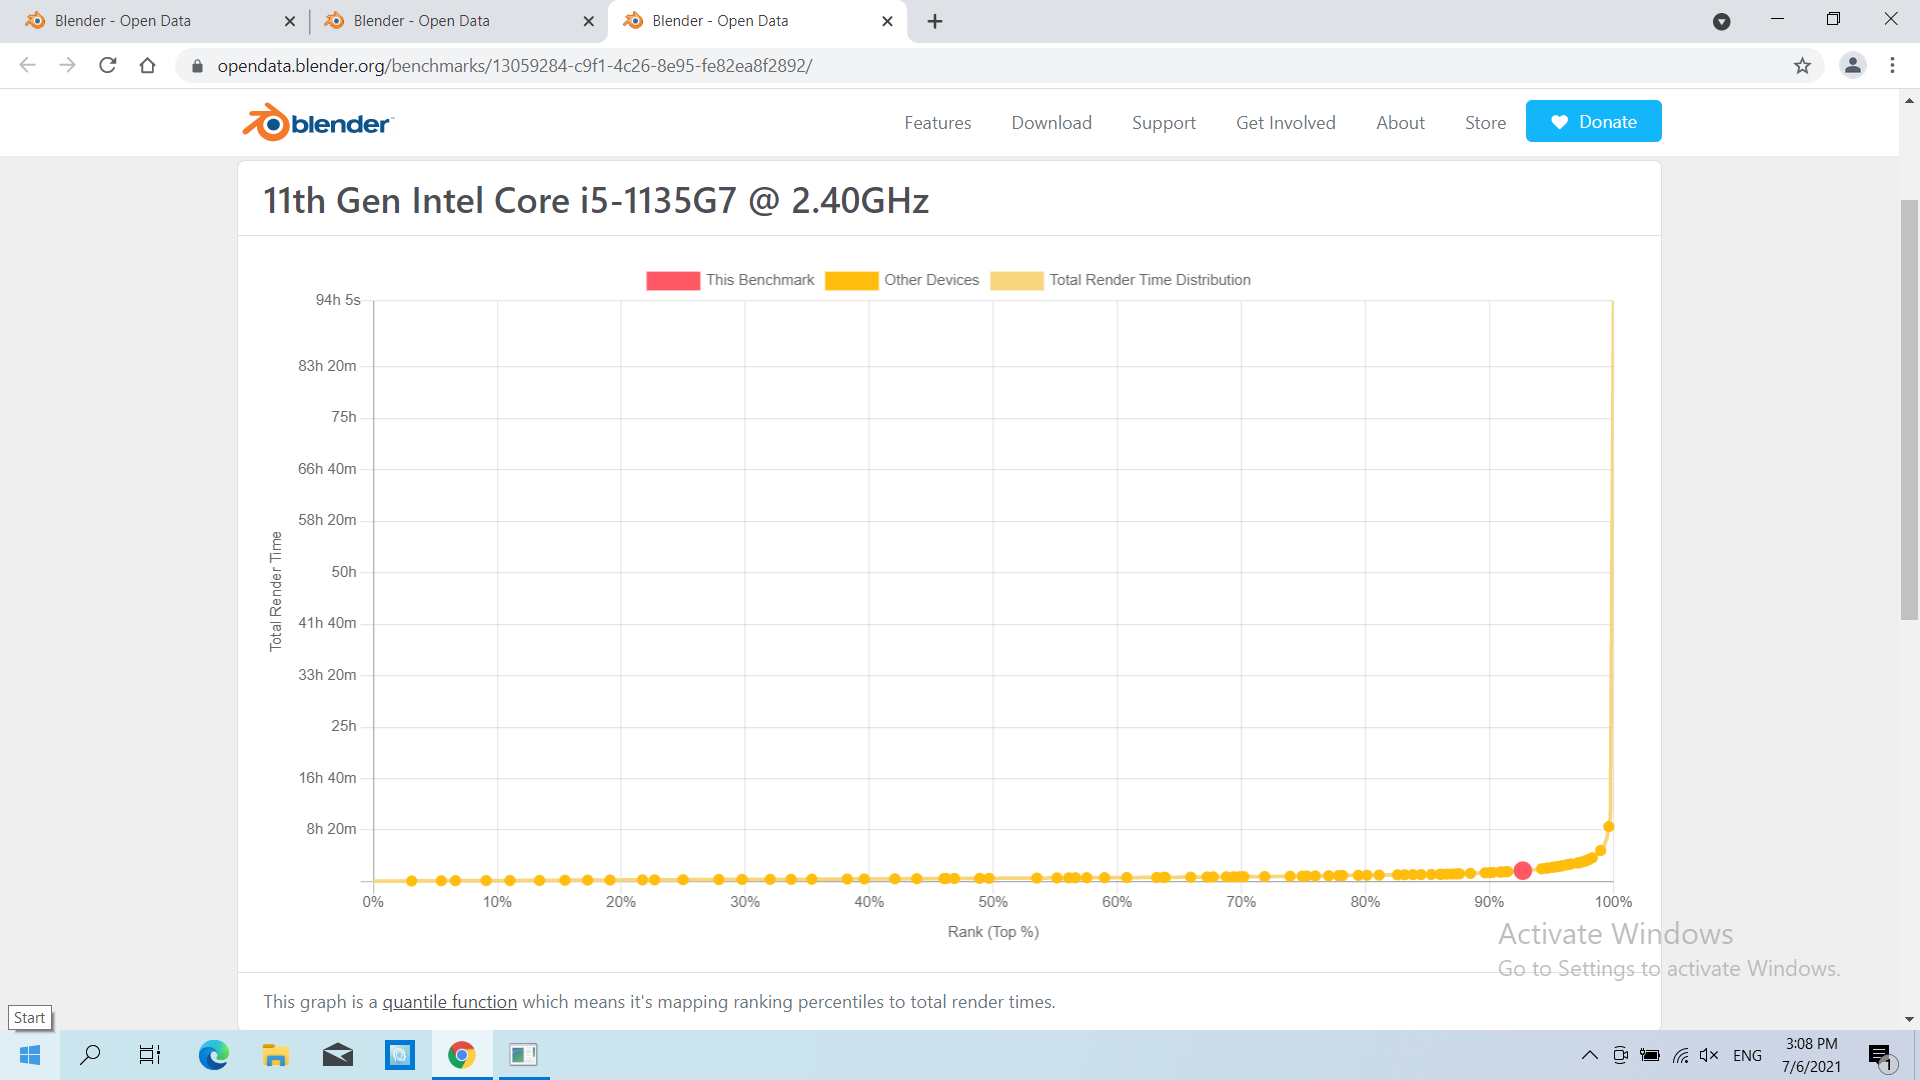Viewport: 1920px width, 1080px height.
Task: Click the Blender logo in site header
Action: (x=318, y=123)
